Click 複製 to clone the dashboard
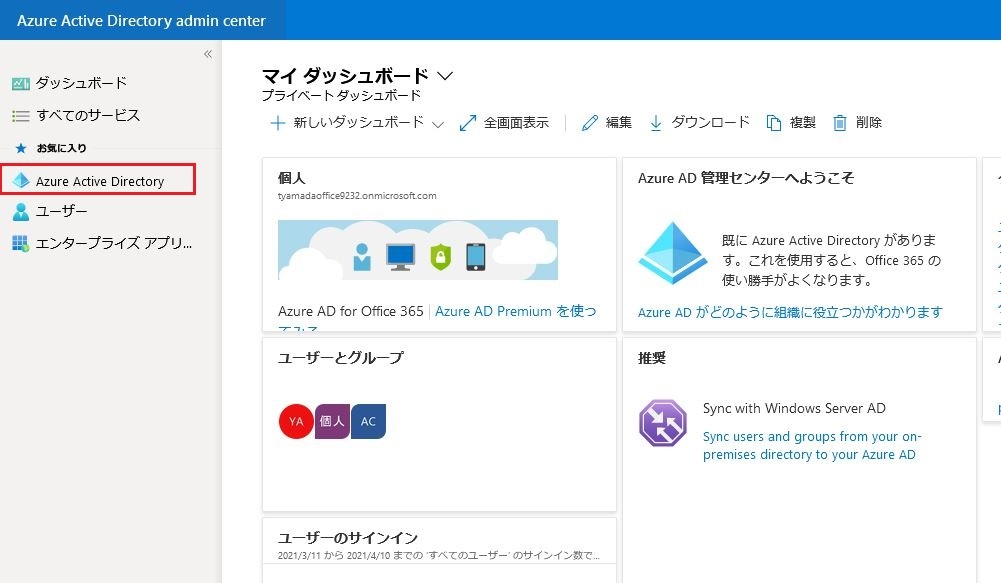This screenshot has height=583, width=1001. [x=791, y=123]
